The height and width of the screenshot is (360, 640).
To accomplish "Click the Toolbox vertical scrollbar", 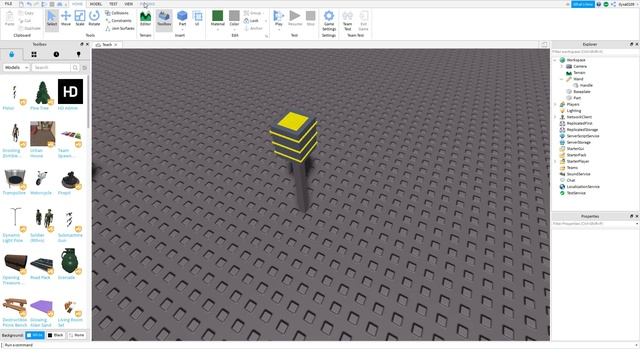I will [88, 102].
